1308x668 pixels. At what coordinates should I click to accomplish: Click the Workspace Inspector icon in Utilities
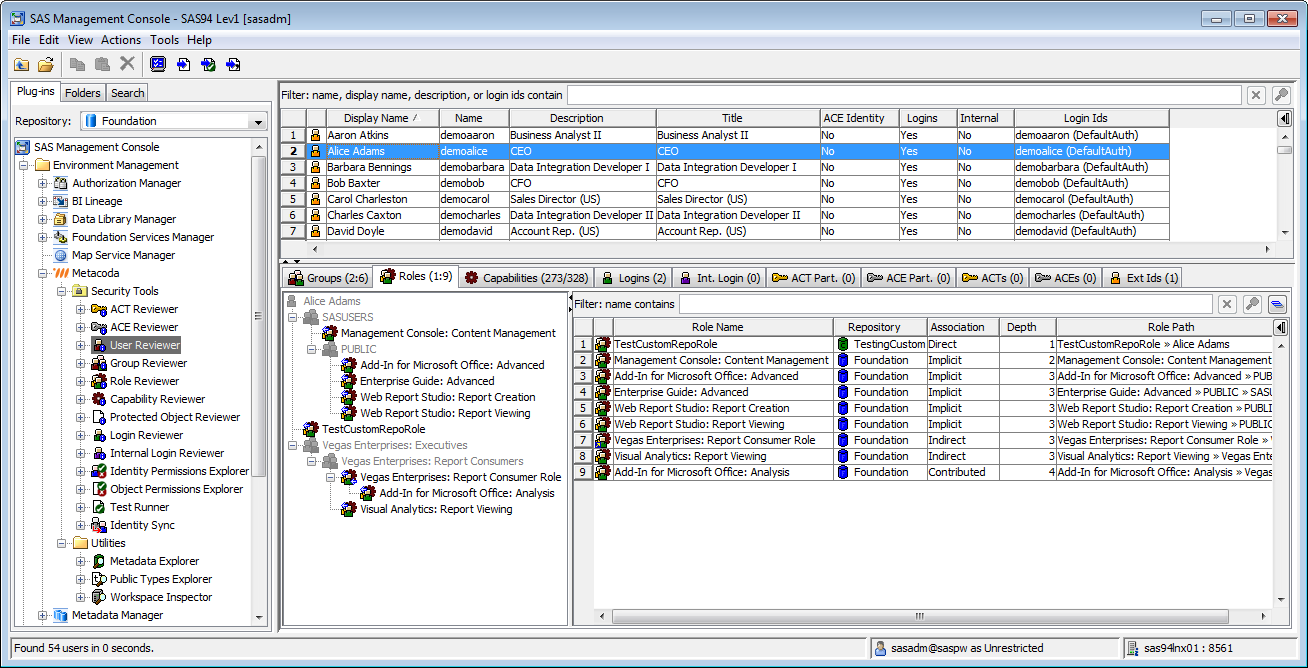pos(99,597)
